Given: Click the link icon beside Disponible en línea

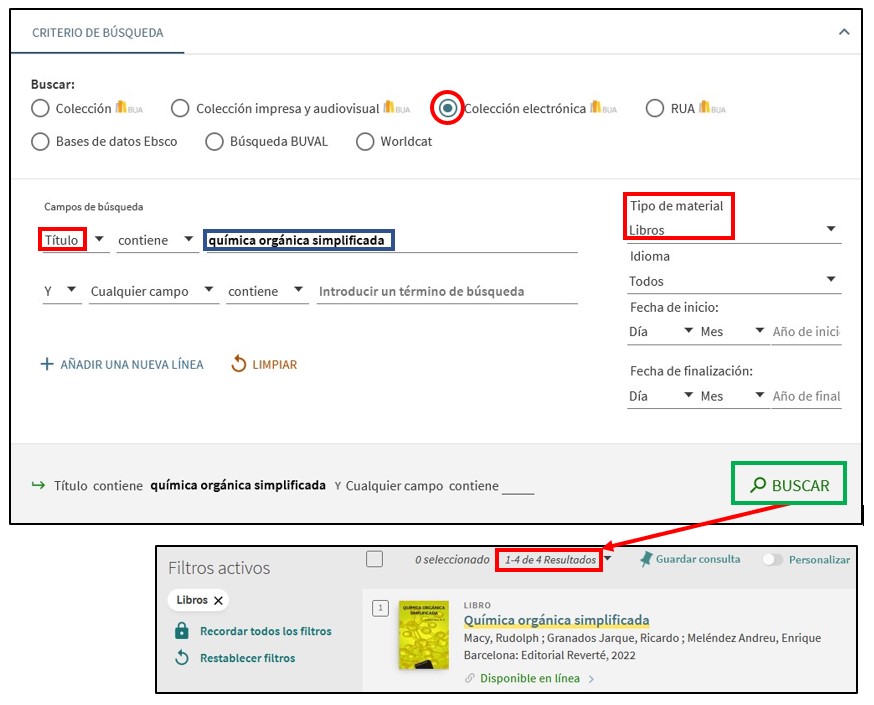Looking at the screenshot, I should click(x=470, y=679).
